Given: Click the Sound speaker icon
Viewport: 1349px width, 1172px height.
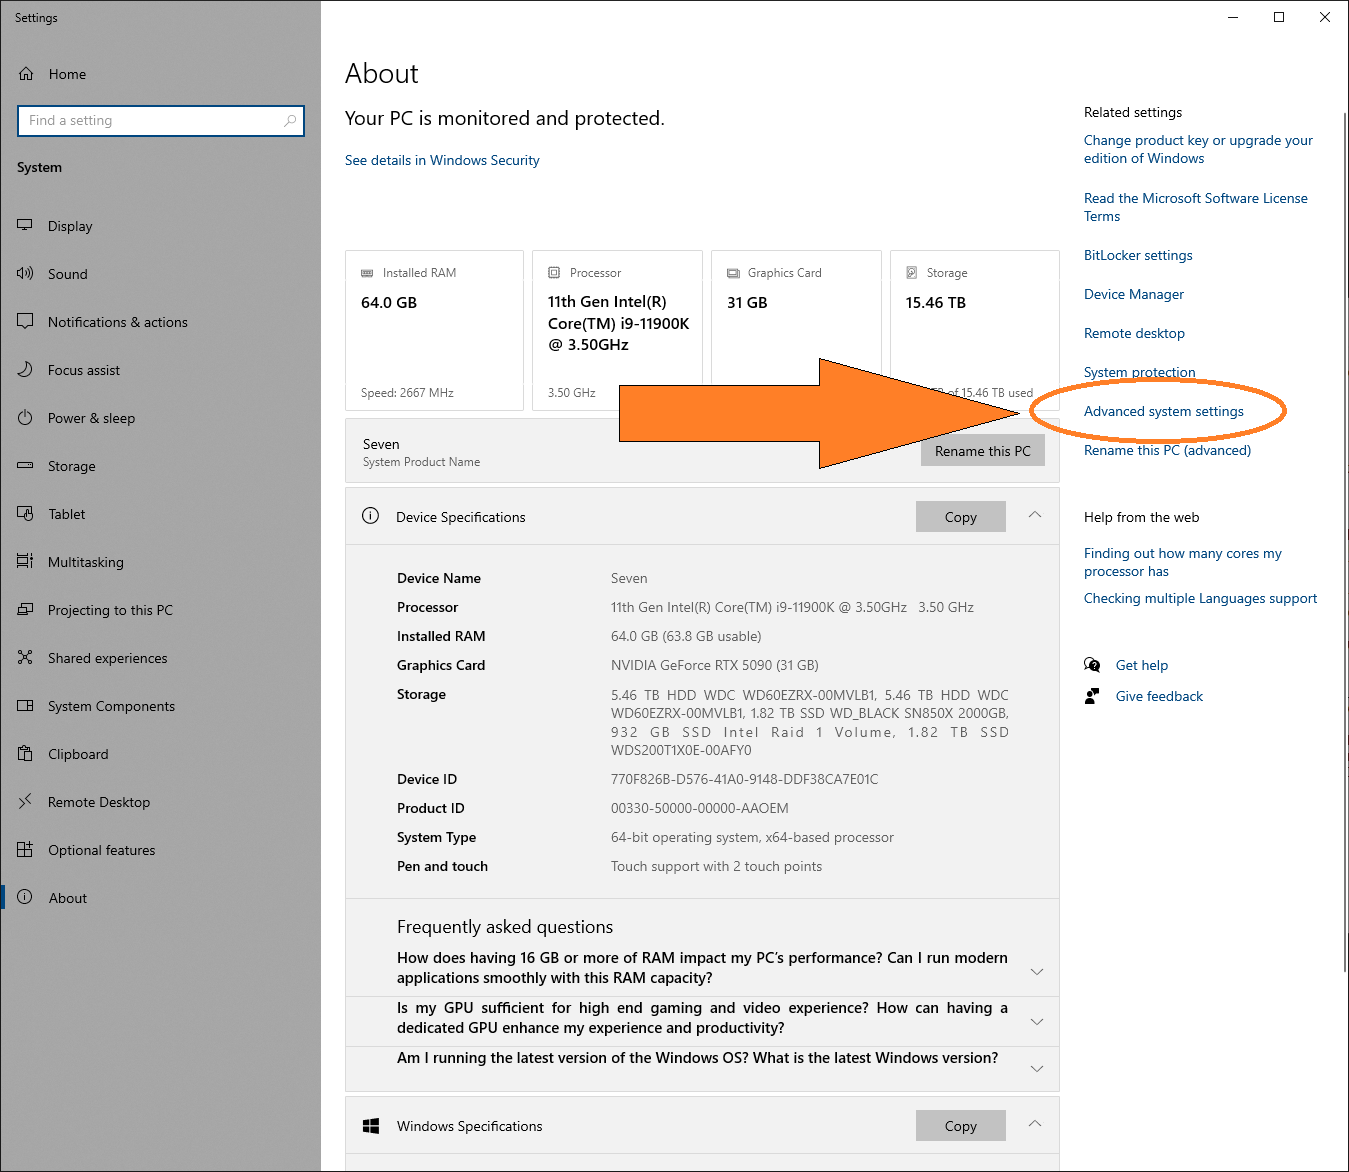Looking at the screenshot, I should [25, 274].
